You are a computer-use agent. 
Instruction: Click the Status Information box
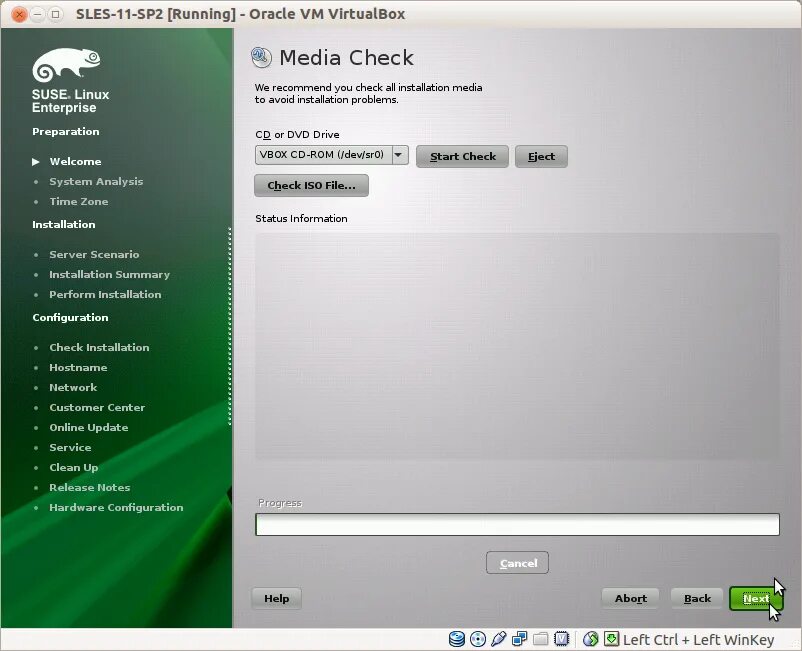(x=517, y=347)
